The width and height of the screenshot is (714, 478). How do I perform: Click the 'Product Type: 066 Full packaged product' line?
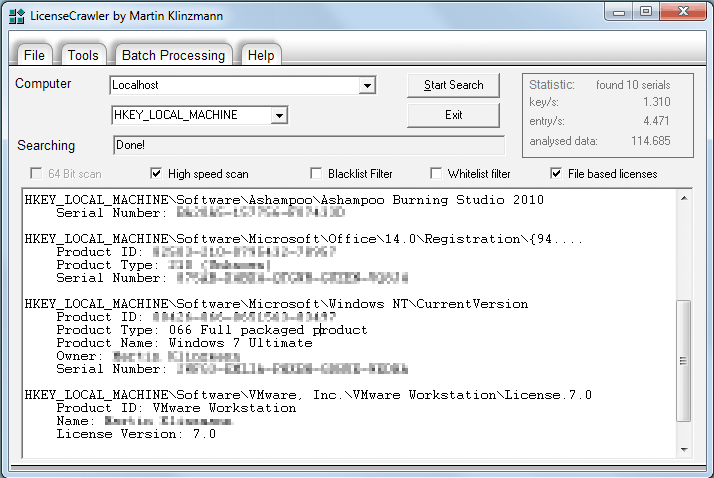[212, 330]
